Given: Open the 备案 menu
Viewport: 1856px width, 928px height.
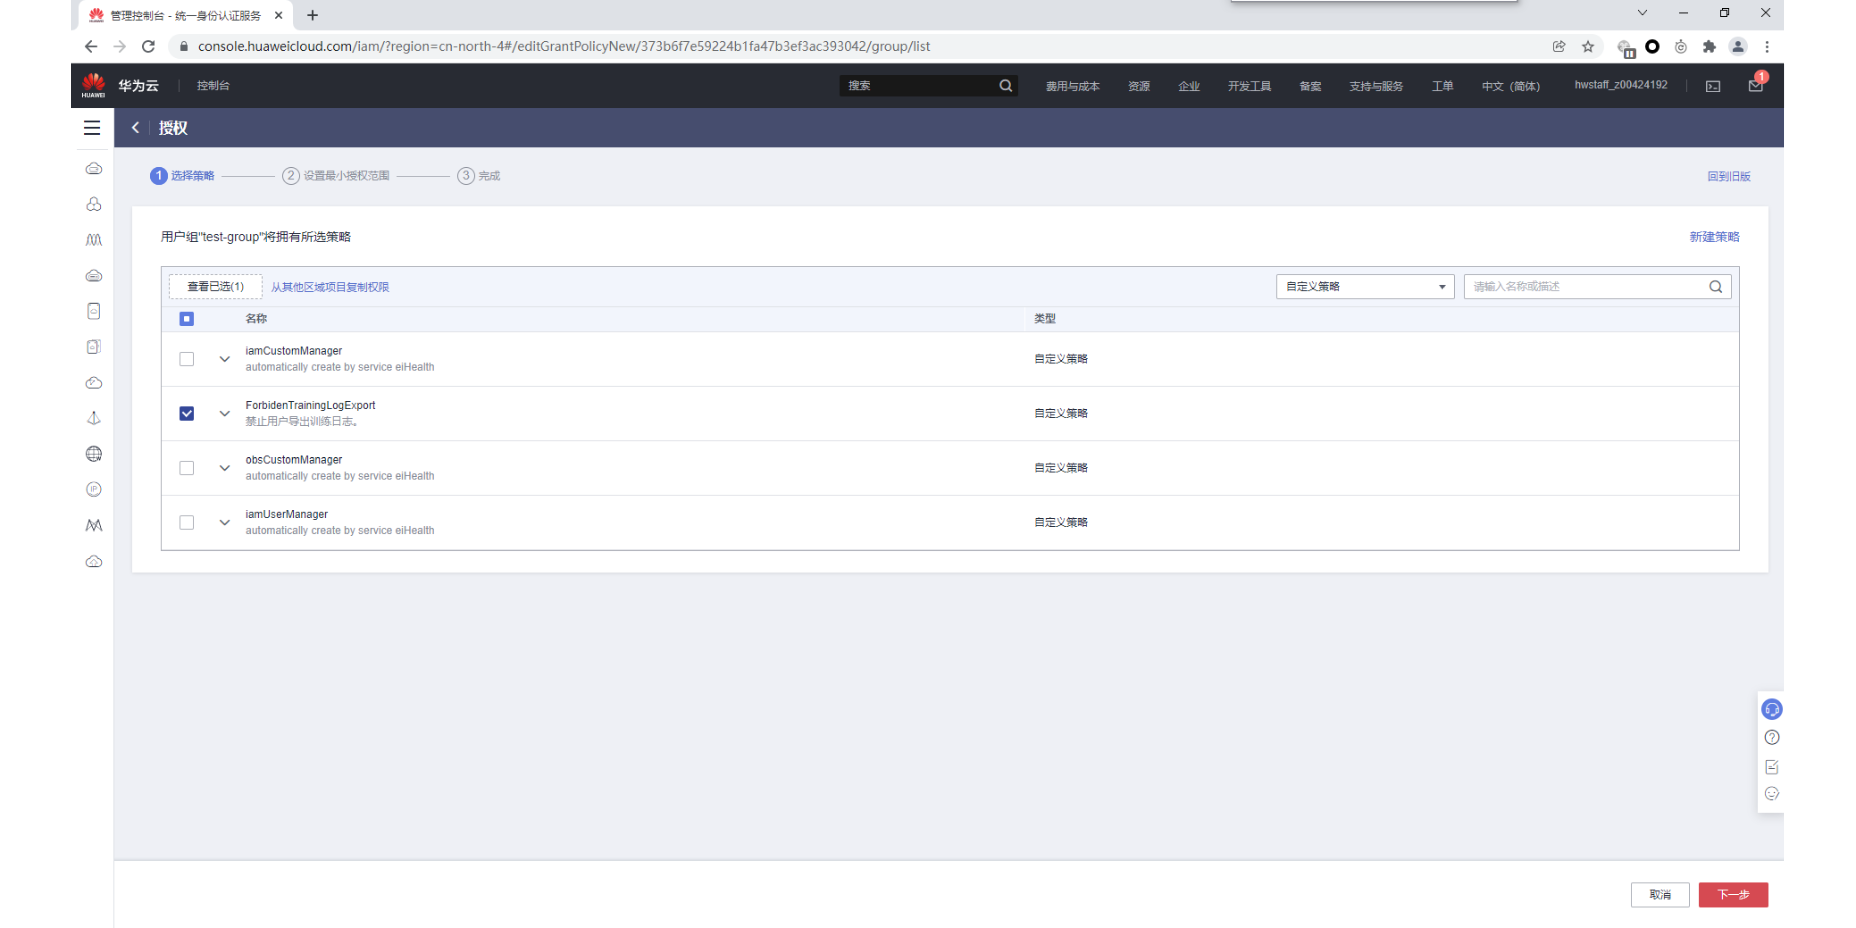Looking at the screenshot, I should click(x=1311, y=86).
